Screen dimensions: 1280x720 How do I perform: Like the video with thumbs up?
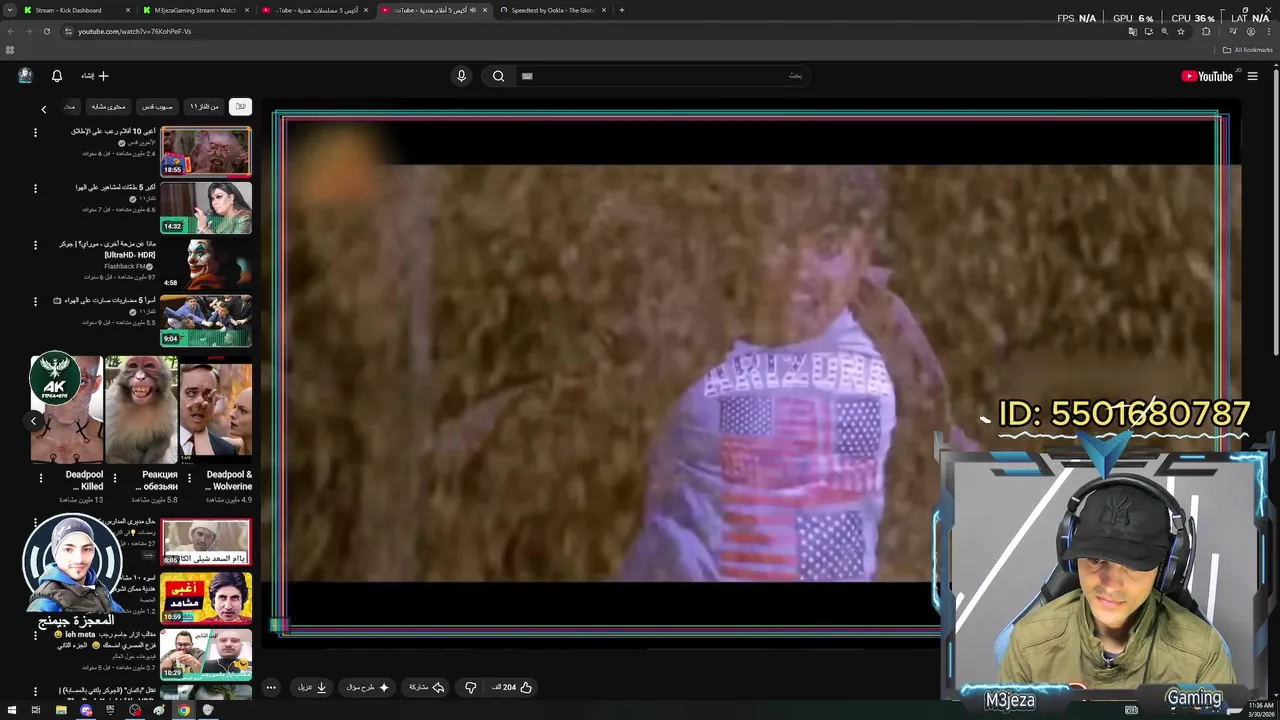click(526, 687)
